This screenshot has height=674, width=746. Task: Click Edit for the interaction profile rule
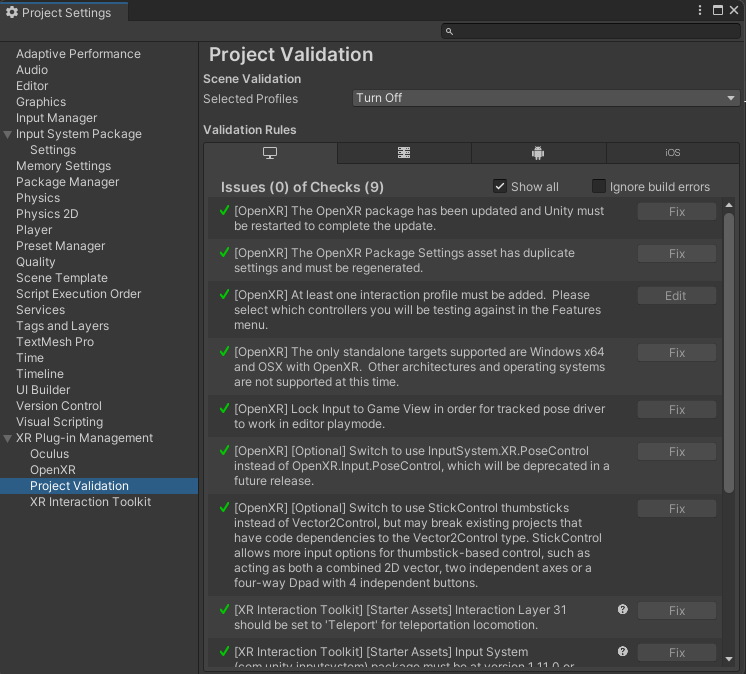(x=676, y=296)
